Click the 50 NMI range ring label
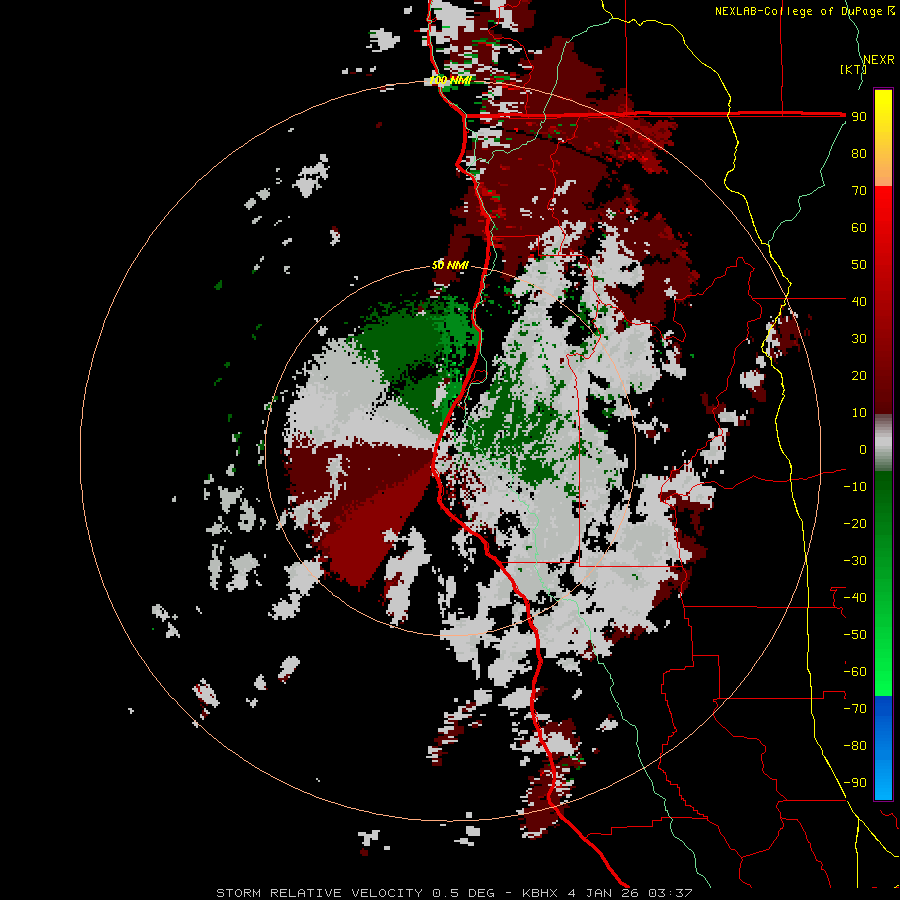Image resolution: width=900 pixels, height=900 pixels. [450, 265]
